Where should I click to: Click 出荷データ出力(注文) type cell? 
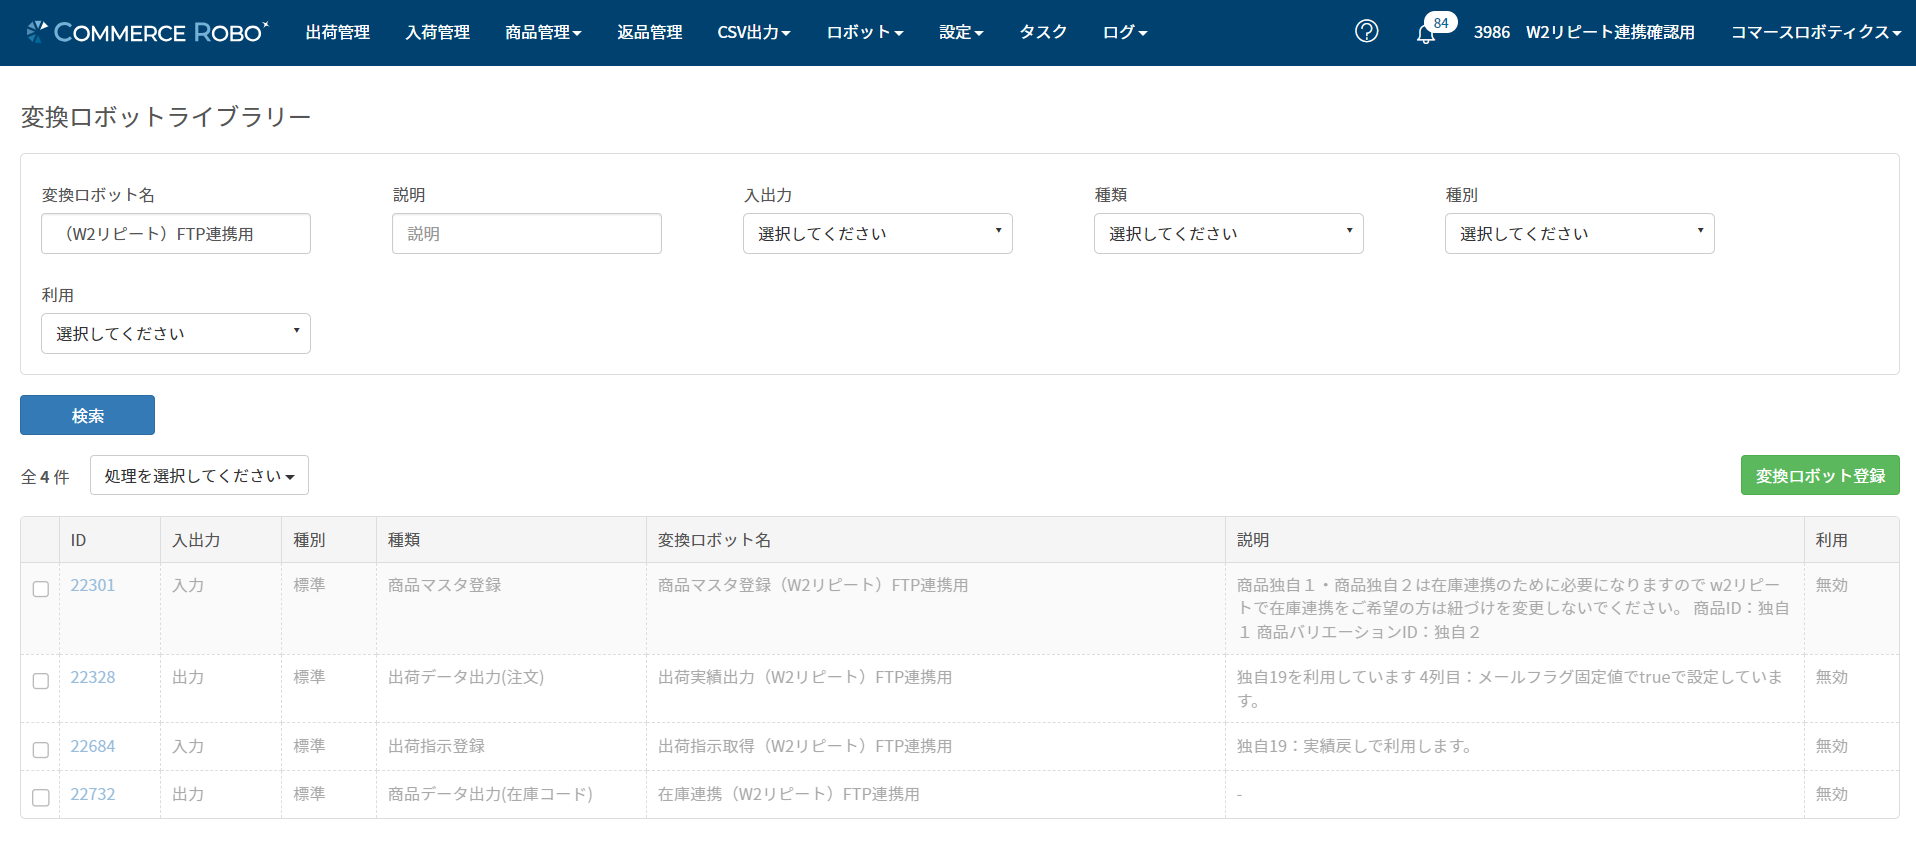pos(466,677)
